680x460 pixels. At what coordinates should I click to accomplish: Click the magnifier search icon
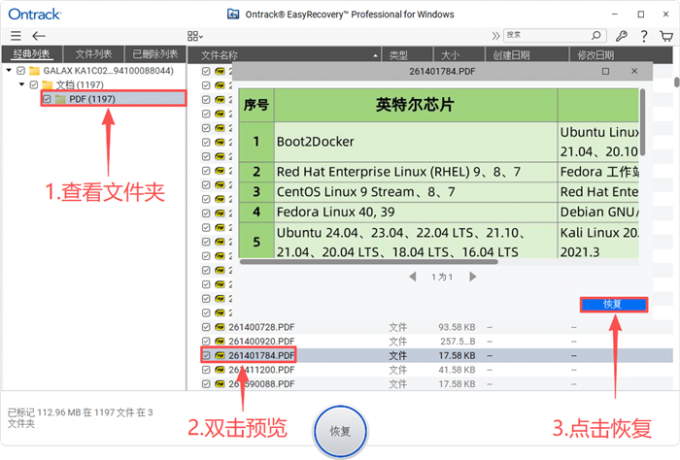click(x=597, y=35)
